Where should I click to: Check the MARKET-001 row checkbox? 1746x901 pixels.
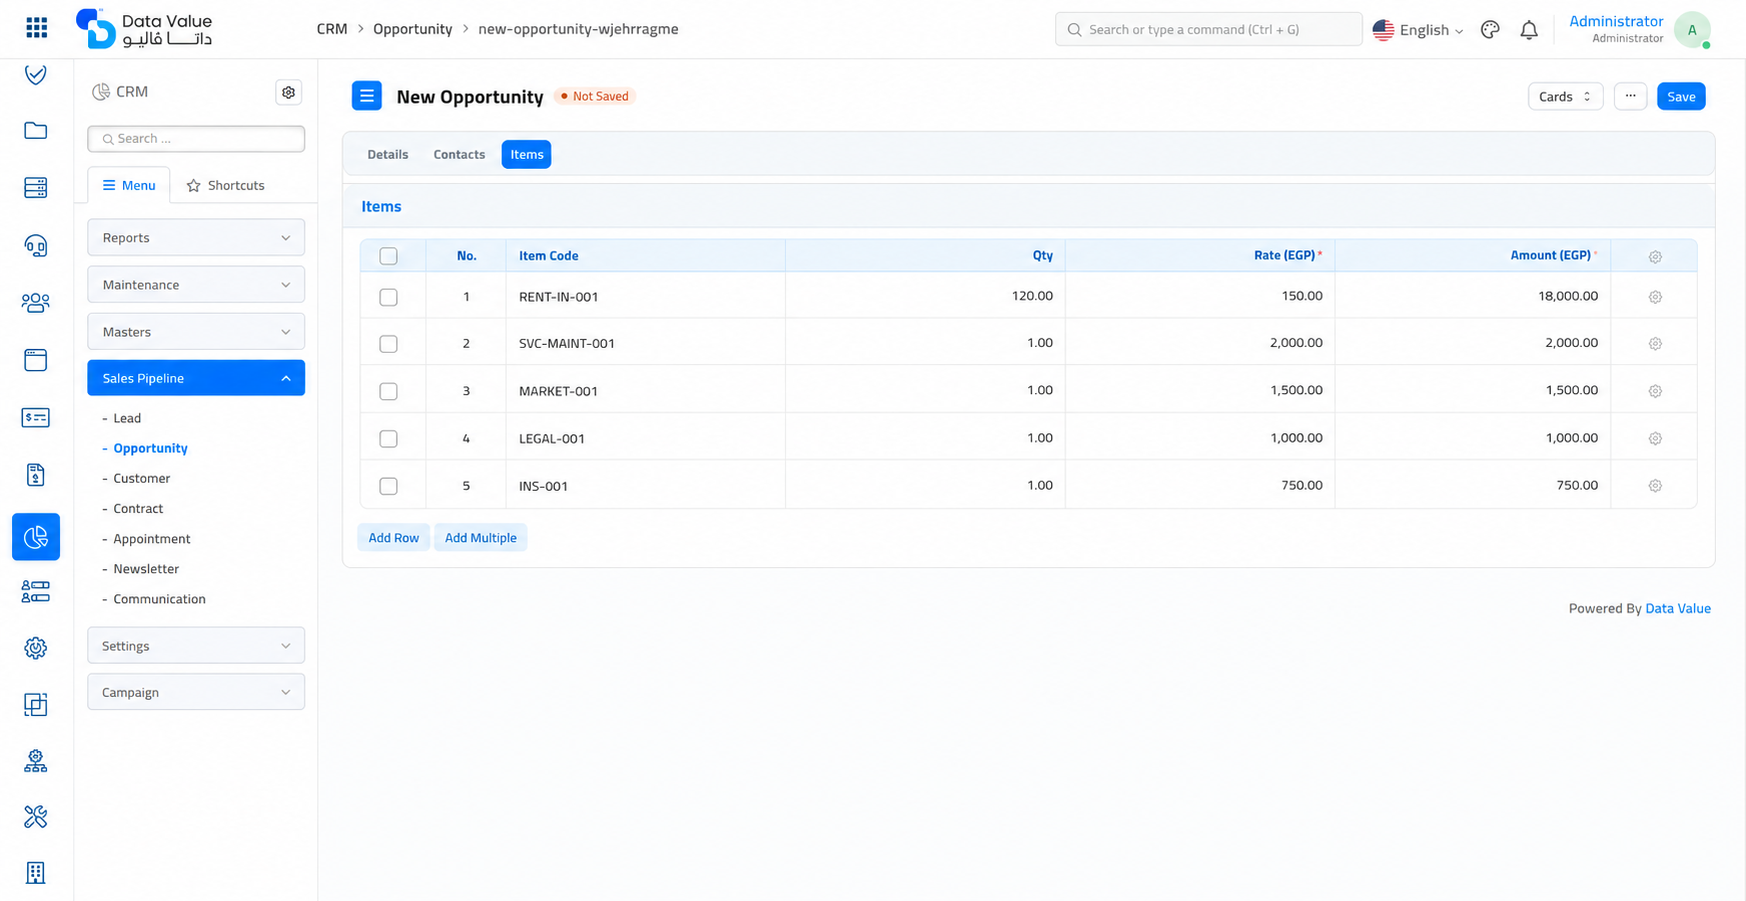[389, 391]
